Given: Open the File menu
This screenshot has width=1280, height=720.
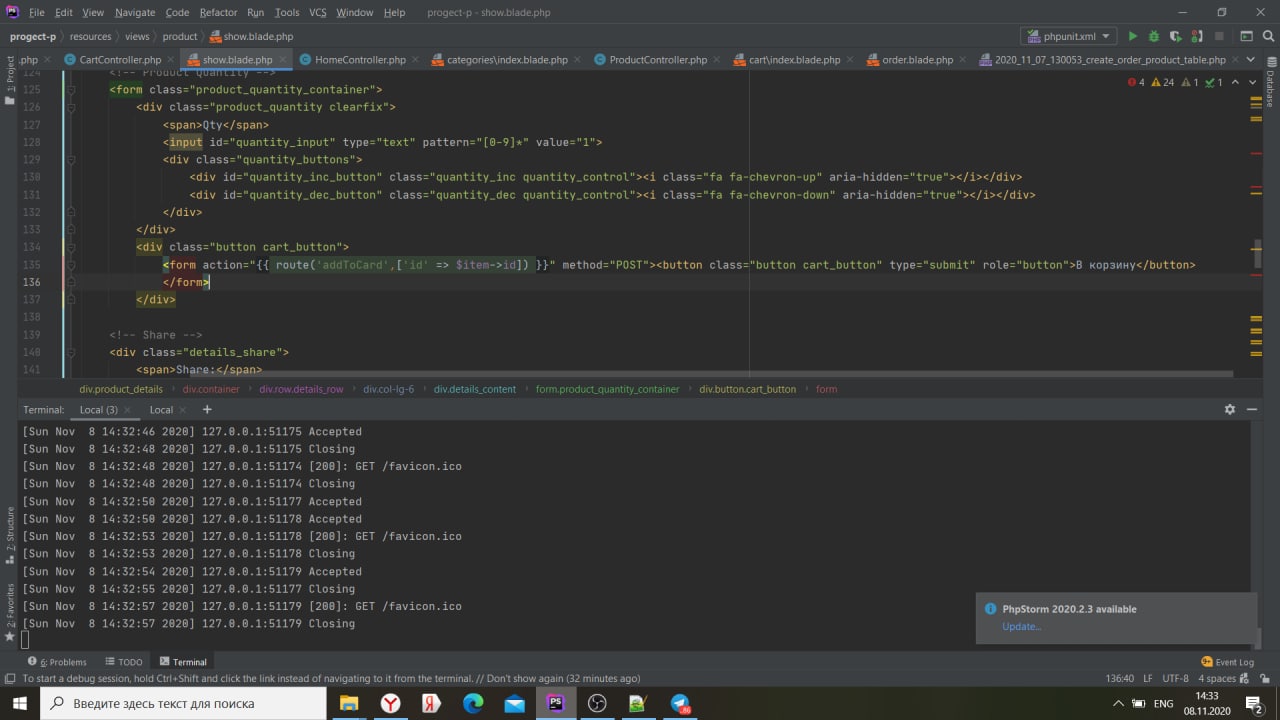Looking at the screenshot, I should pos(37,12).
